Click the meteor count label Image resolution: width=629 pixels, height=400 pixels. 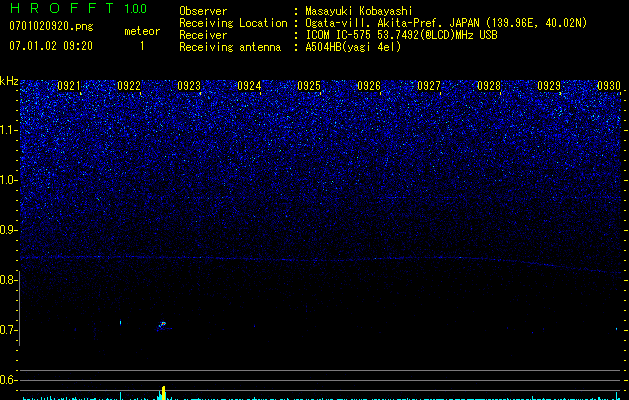[142, 31]
